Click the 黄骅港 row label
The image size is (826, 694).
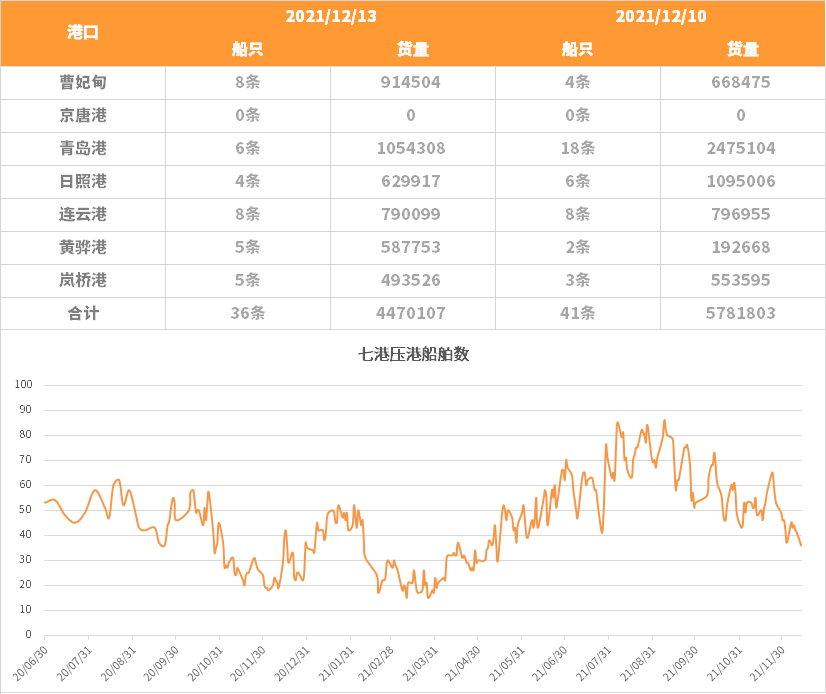(x=83, y=248)
